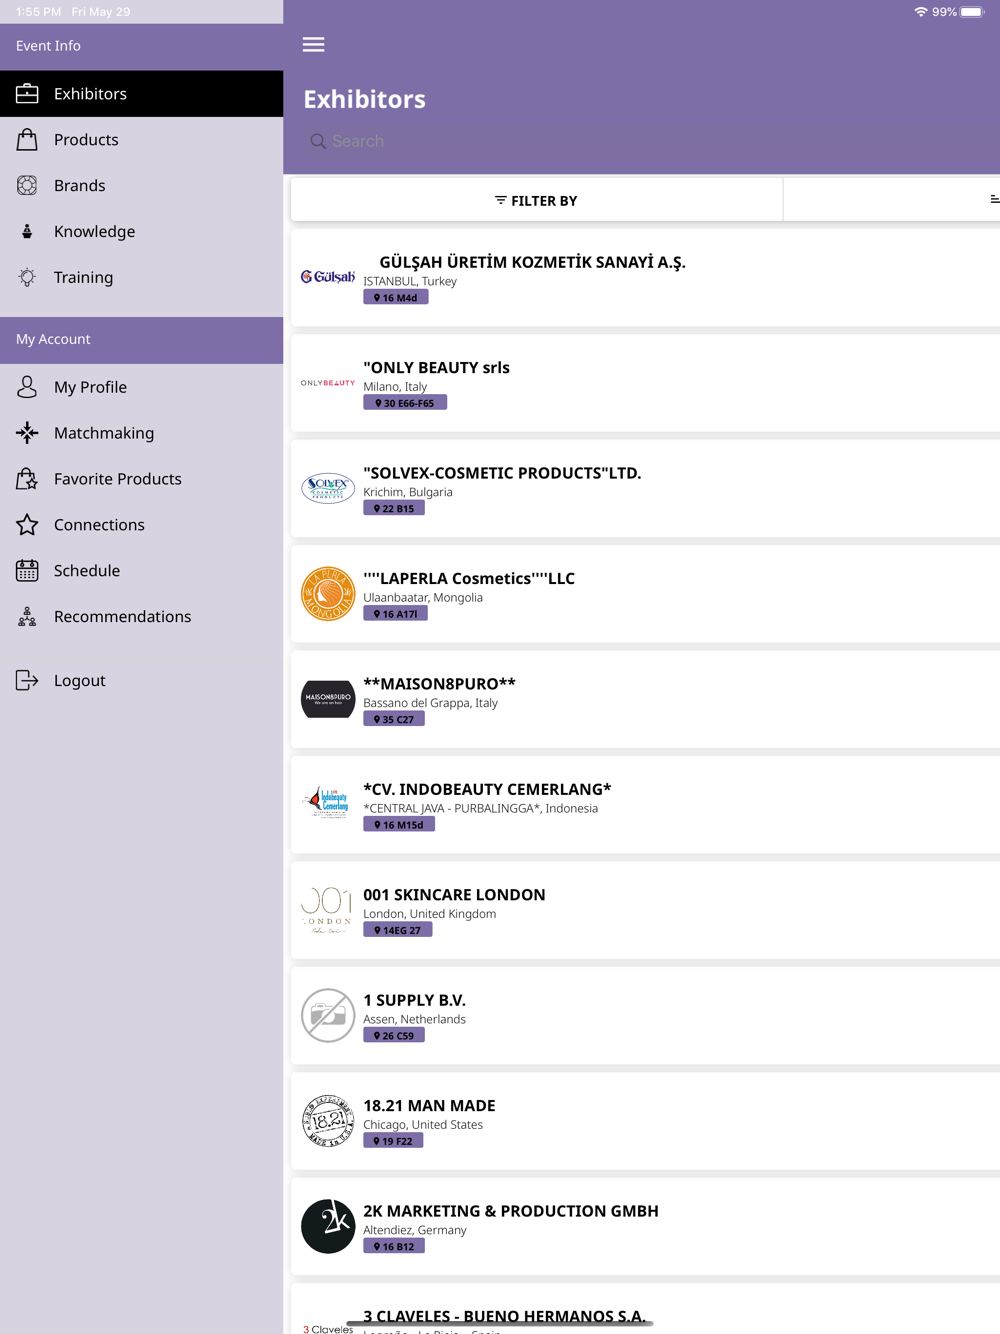Click the Recommendations people icon
Screen dimensions: 1000x1334
27,617
